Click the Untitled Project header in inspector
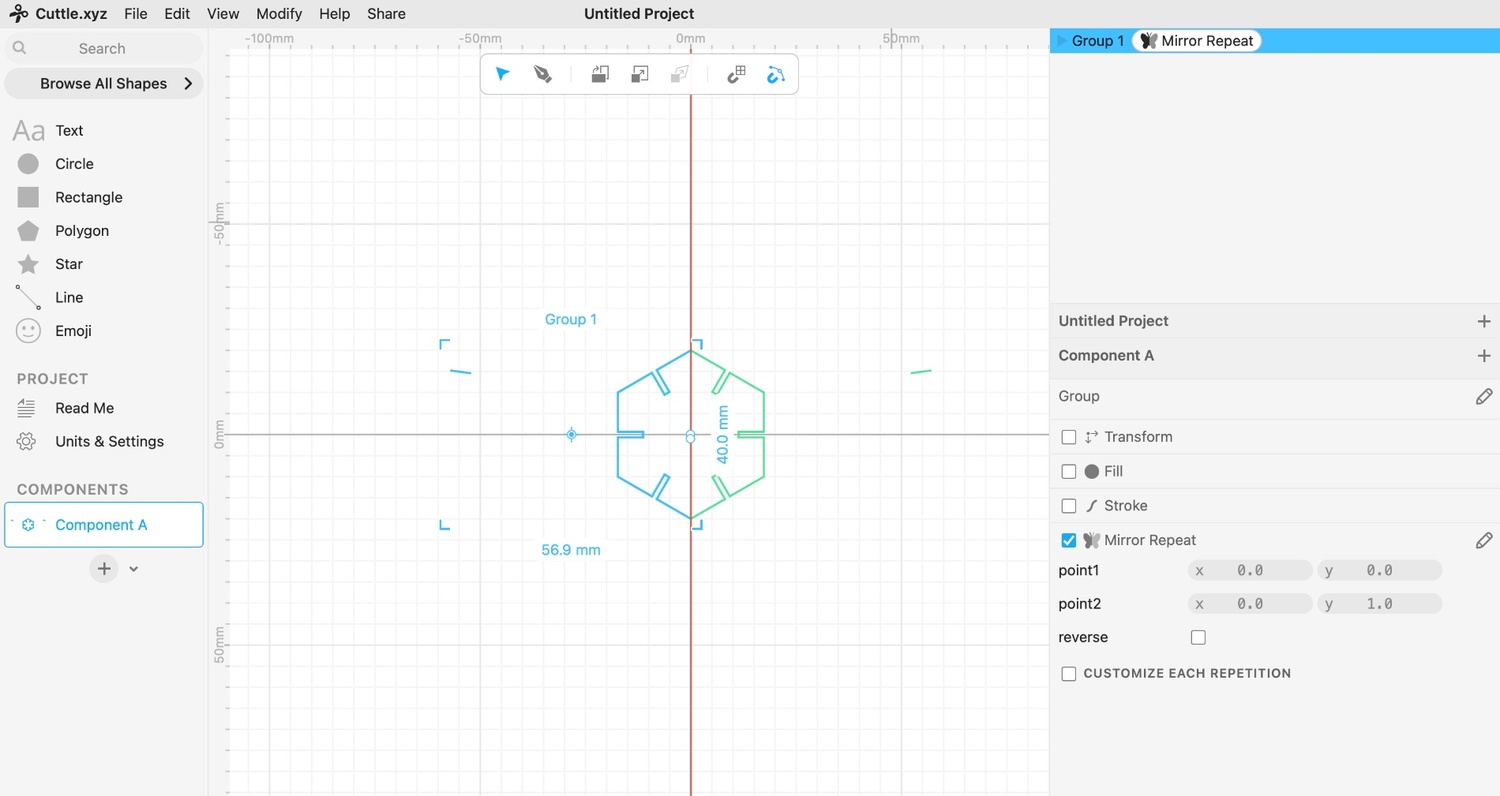 point(1114,321)
